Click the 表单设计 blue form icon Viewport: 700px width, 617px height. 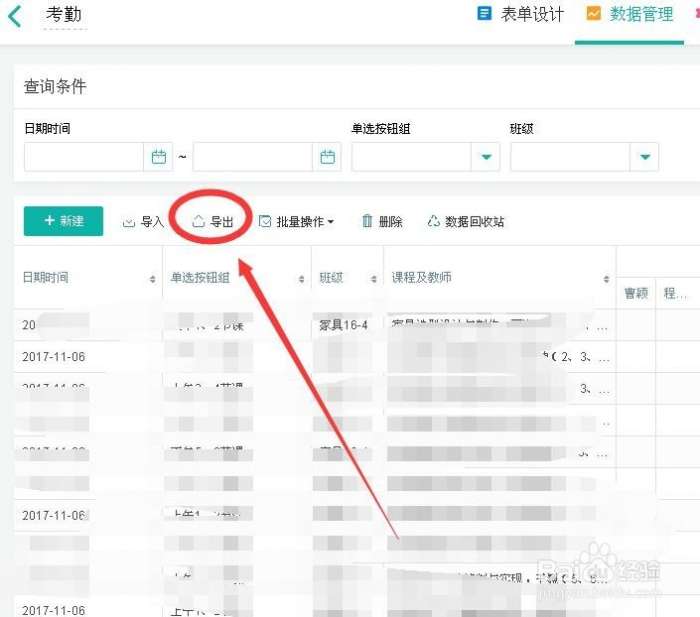click(x=484, y=13)
